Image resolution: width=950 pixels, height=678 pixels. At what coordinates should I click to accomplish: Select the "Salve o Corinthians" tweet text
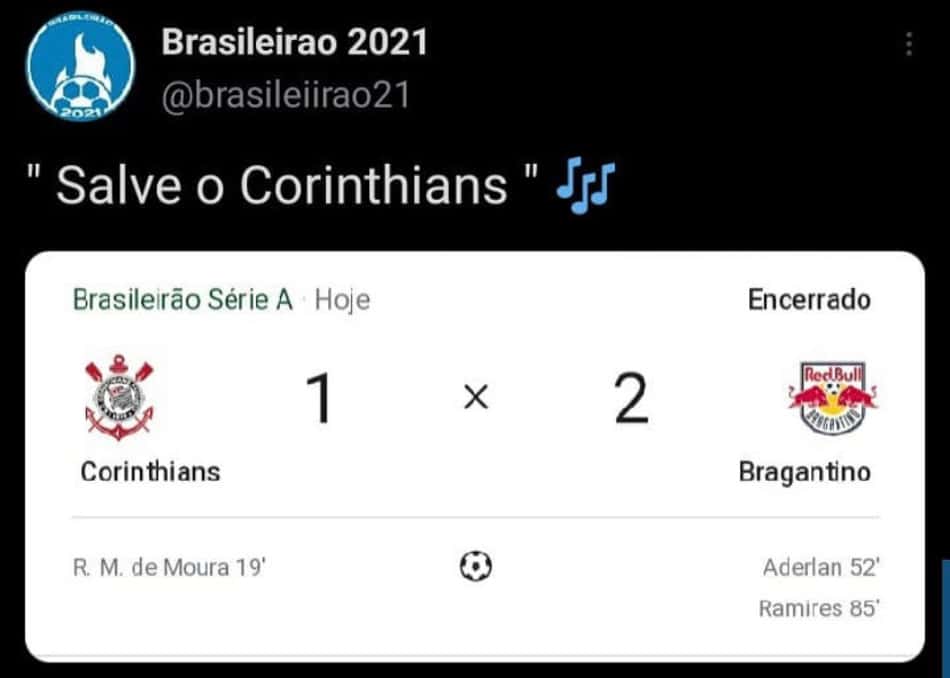(x=283, y=185)
